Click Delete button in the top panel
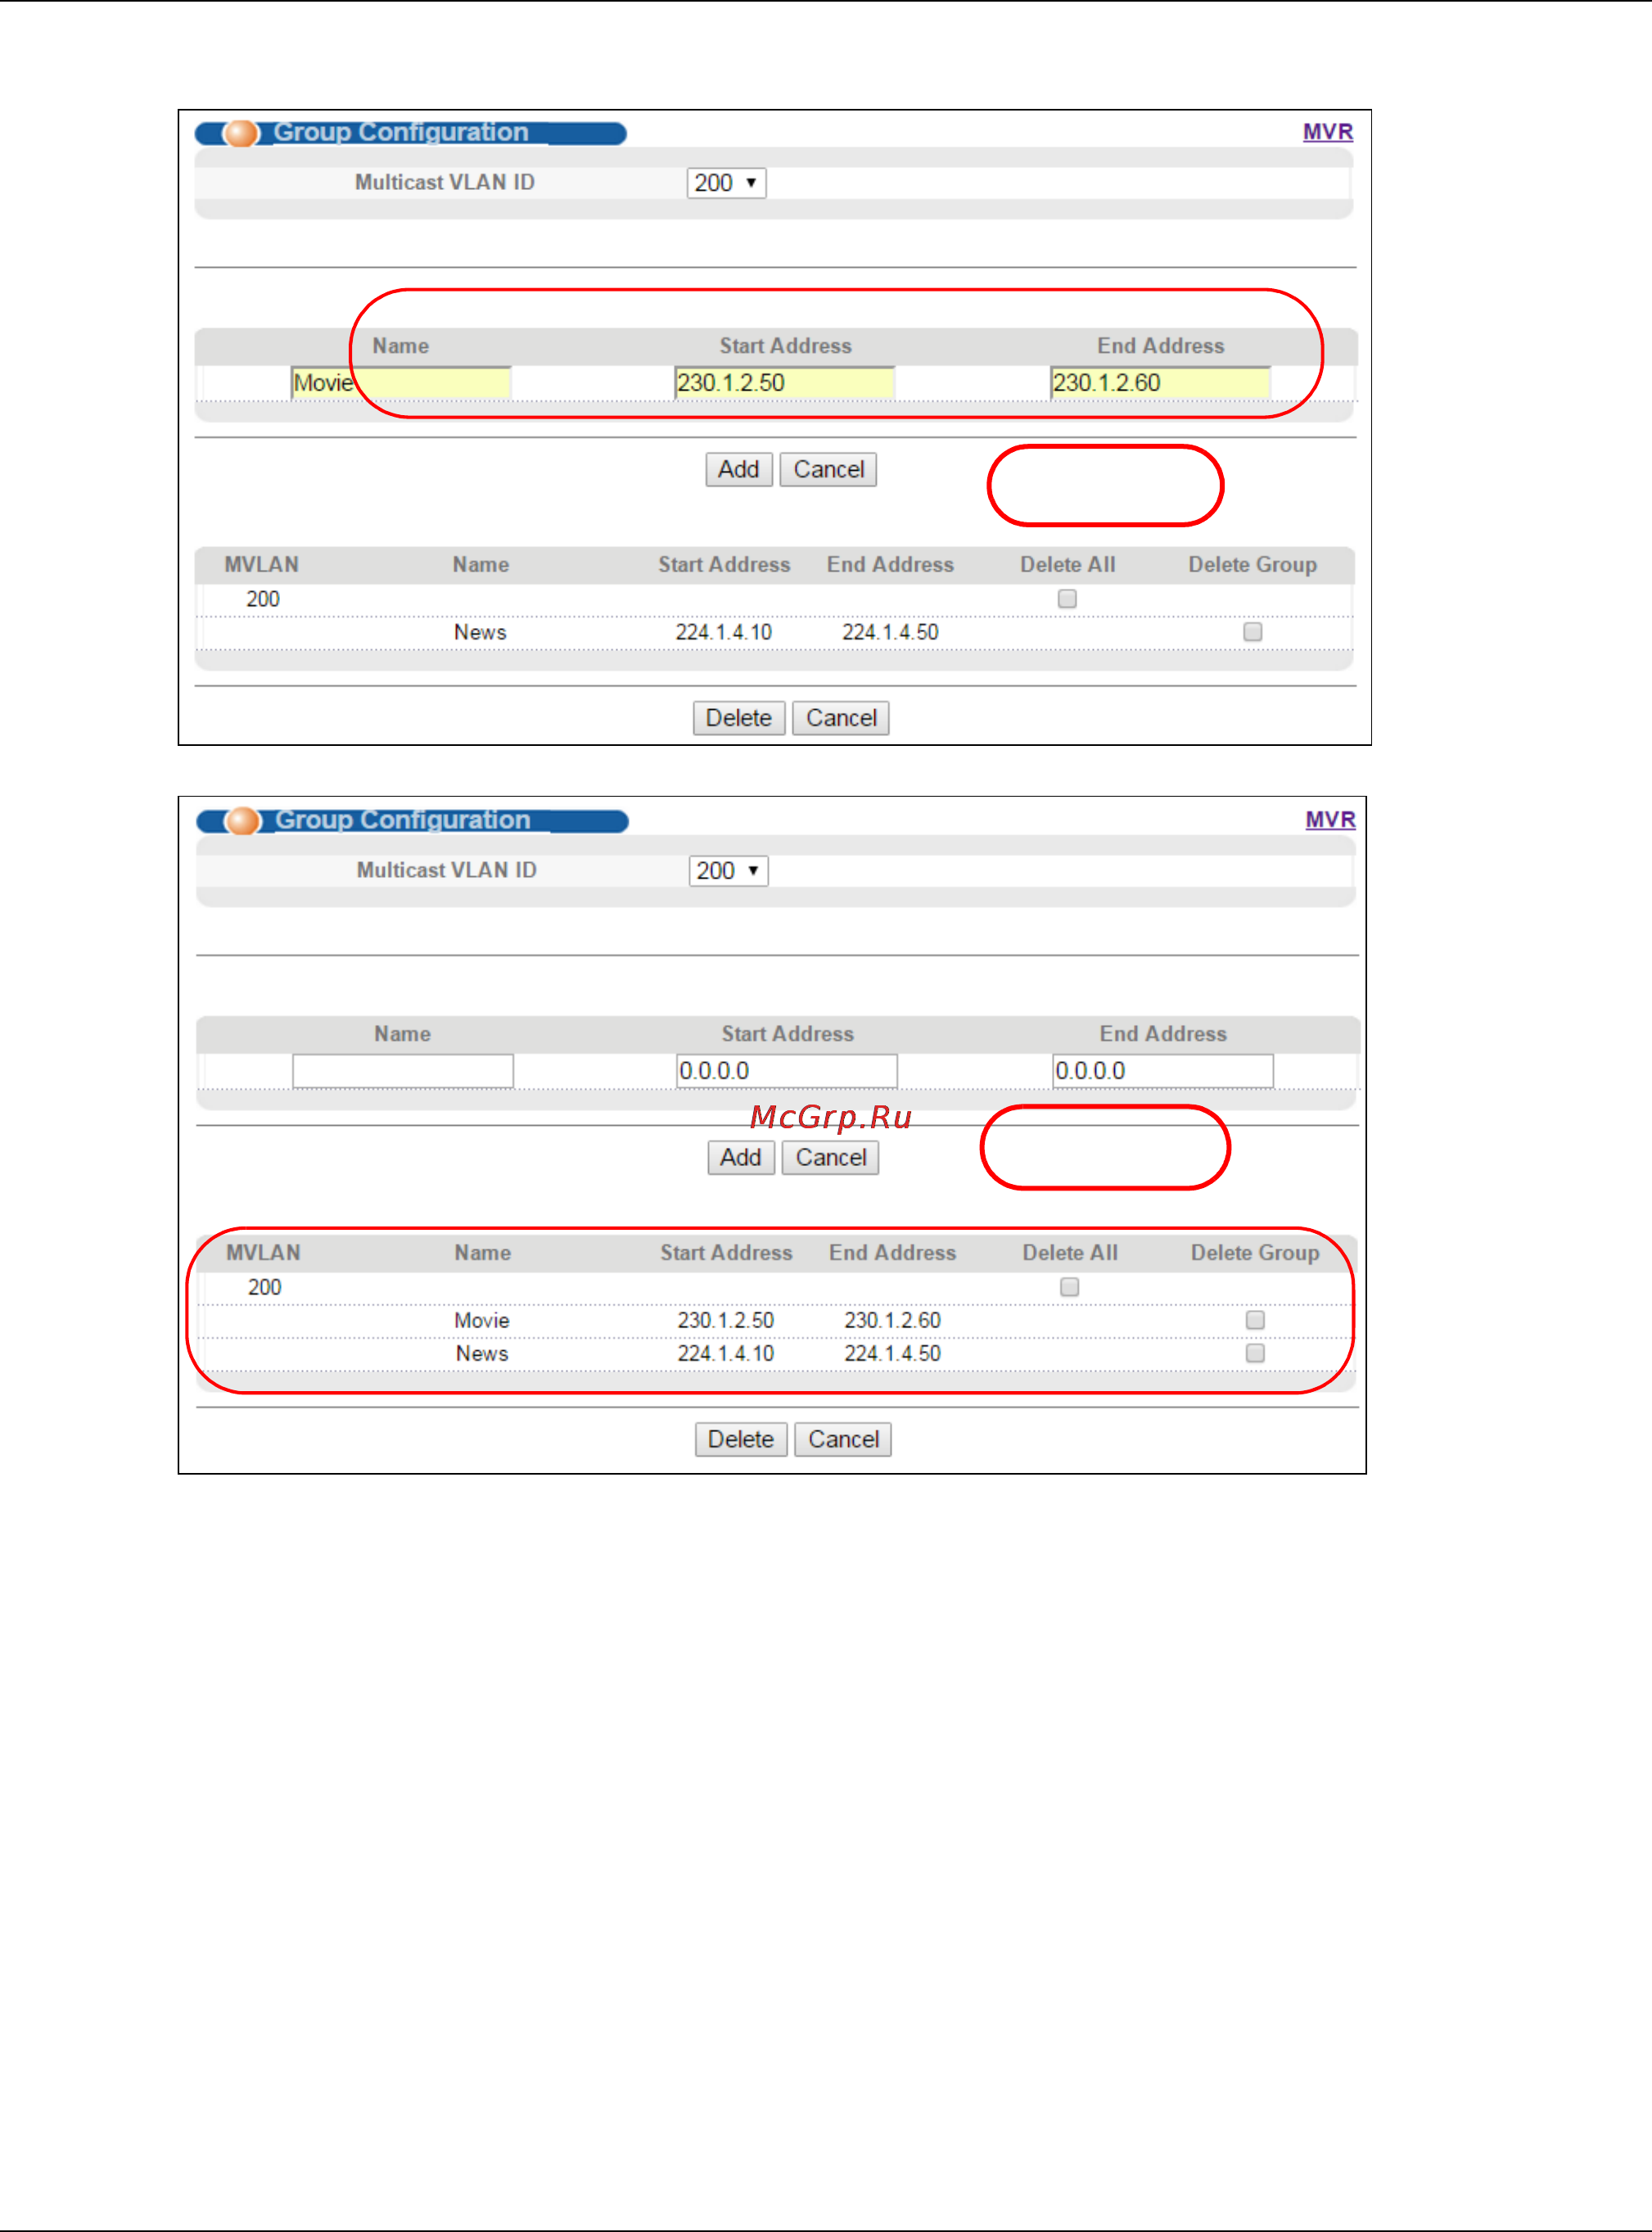Image resolution: width=1652 pixels, height=2232 pixels. pos(739,718)
